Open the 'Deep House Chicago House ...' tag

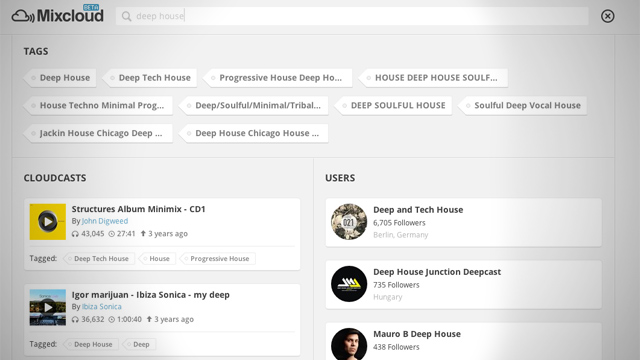tap(254, 133)
